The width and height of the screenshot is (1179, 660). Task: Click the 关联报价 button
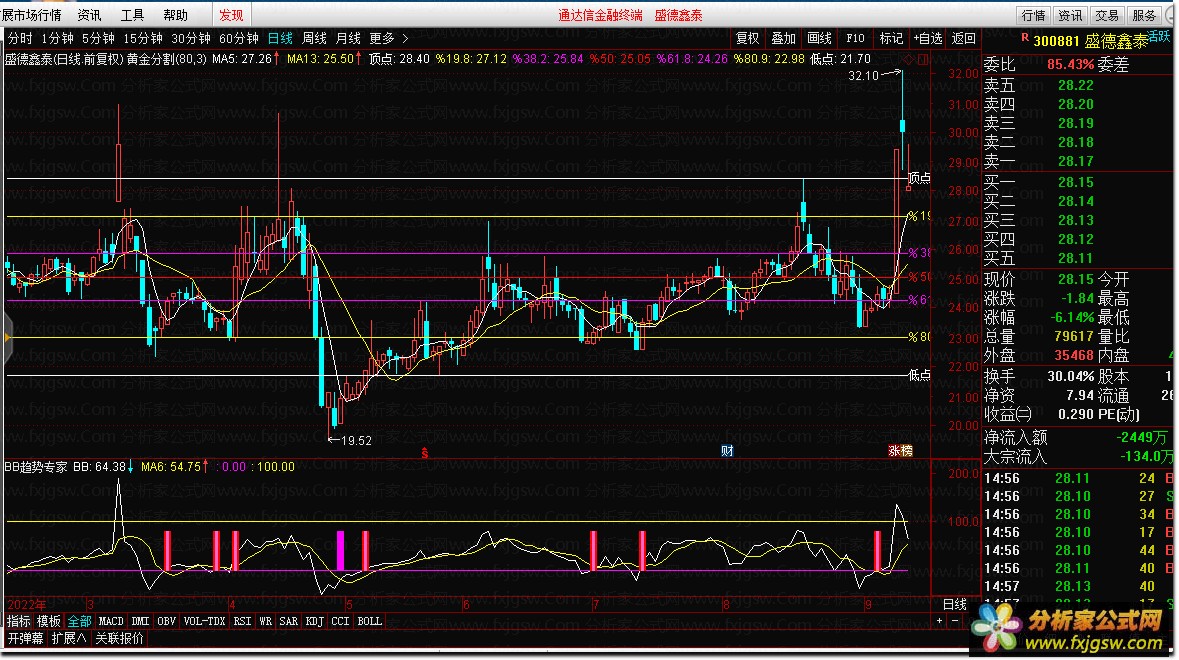click(120, 638)
